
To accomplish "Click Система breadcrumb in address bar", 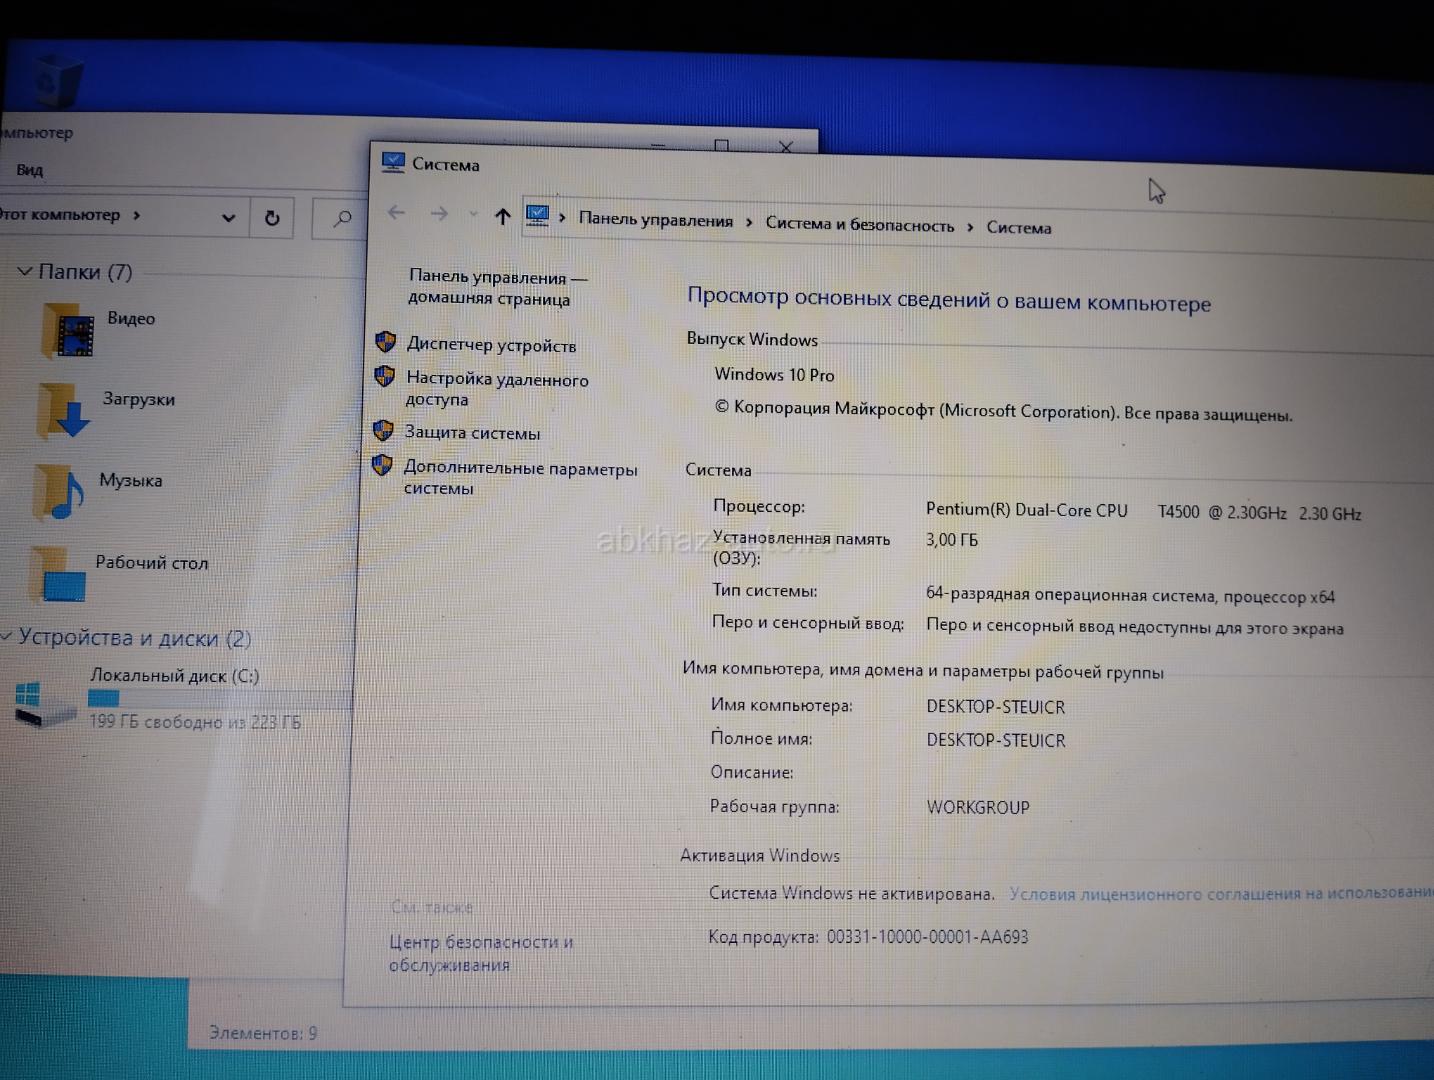I will tap(1019, 228).
